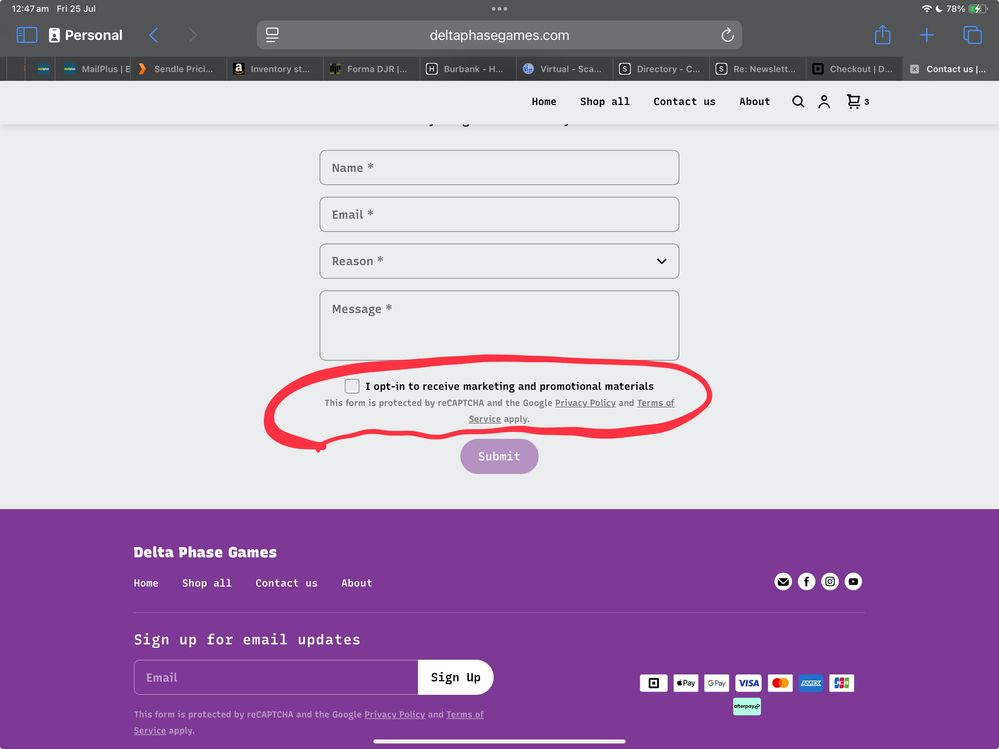The image size is (999, 749).
Task: Open the Instagram social icon
Action: [x=830, y=581]
